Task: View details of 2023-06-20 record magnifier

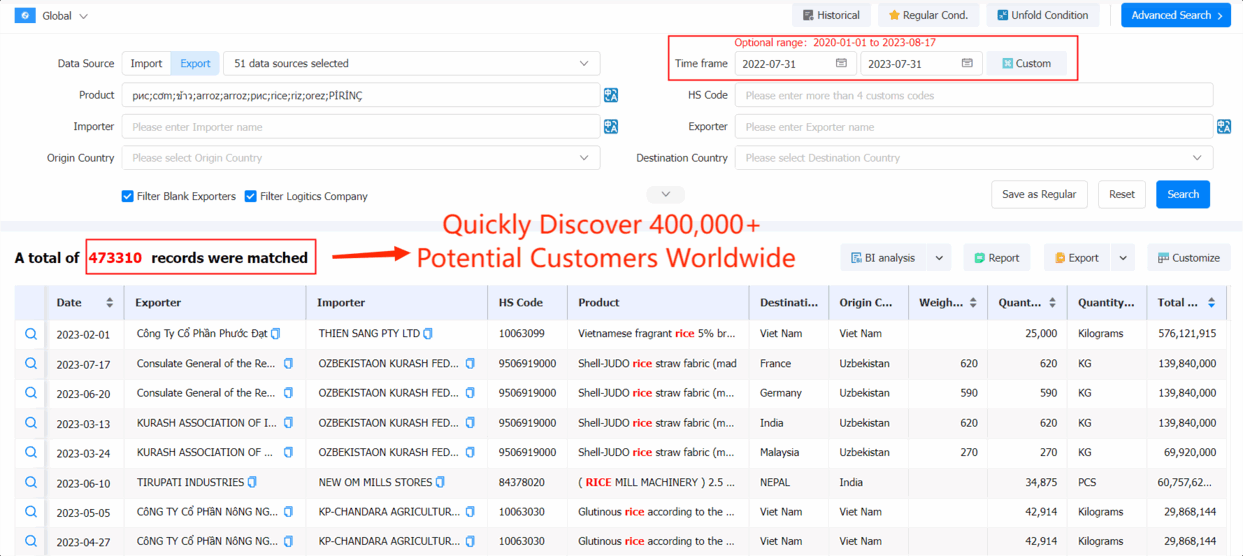Action: click(31, 393)
